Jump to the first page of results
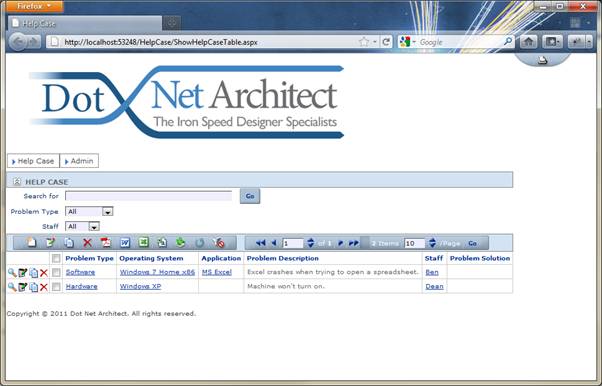Screen dimensions: 602x386 coord(261,243)
